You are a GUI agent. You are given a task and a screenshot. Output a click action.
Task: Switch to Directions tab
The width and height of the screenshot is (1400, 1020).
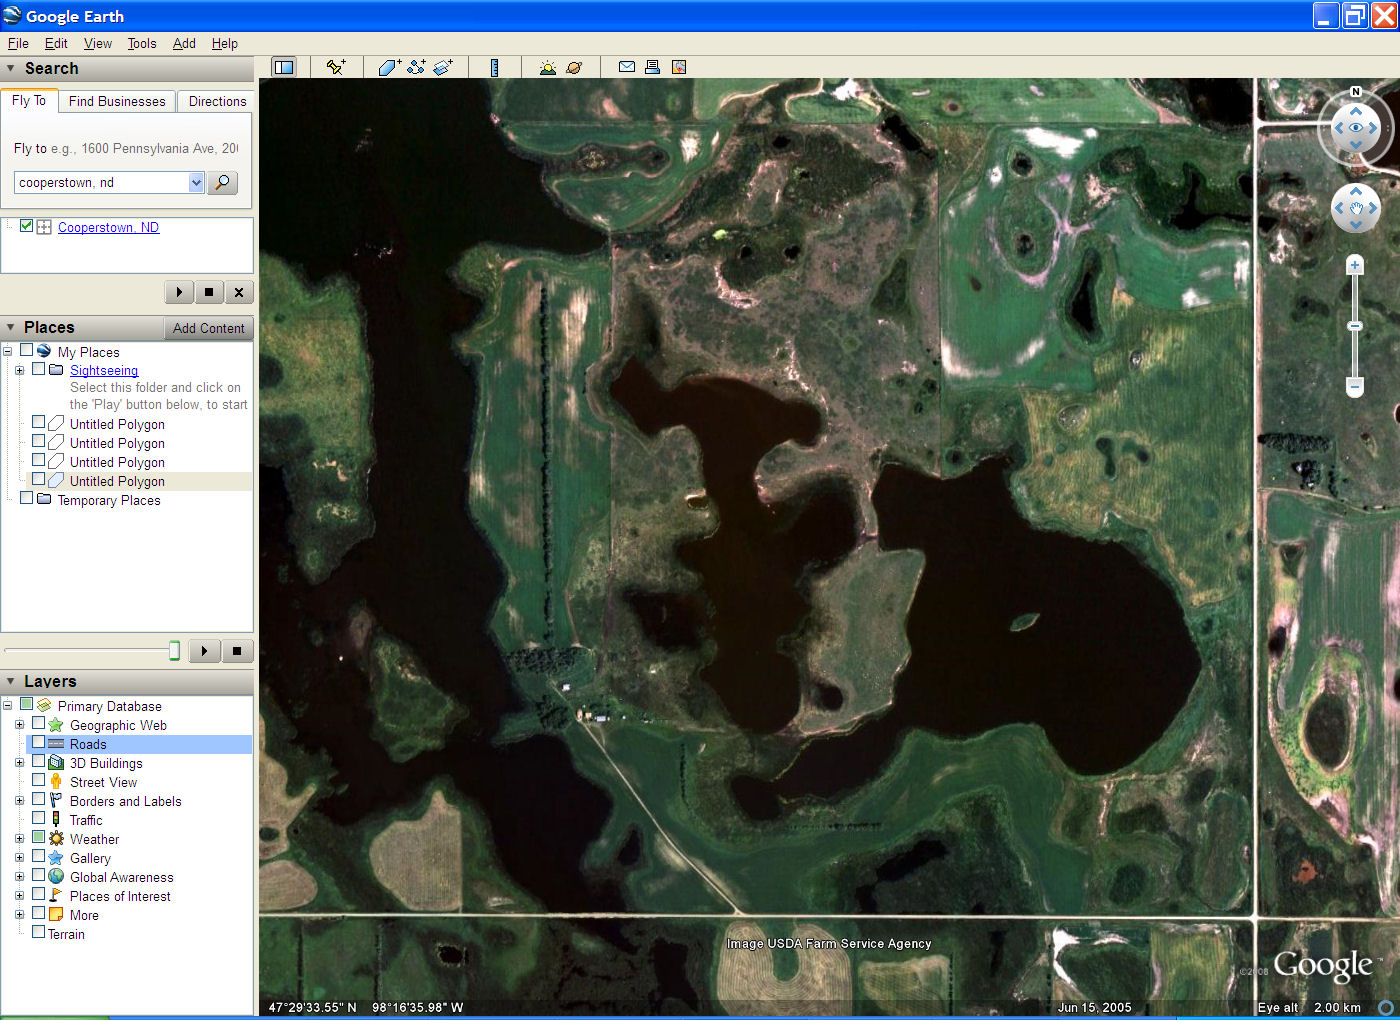click(217, 101)
